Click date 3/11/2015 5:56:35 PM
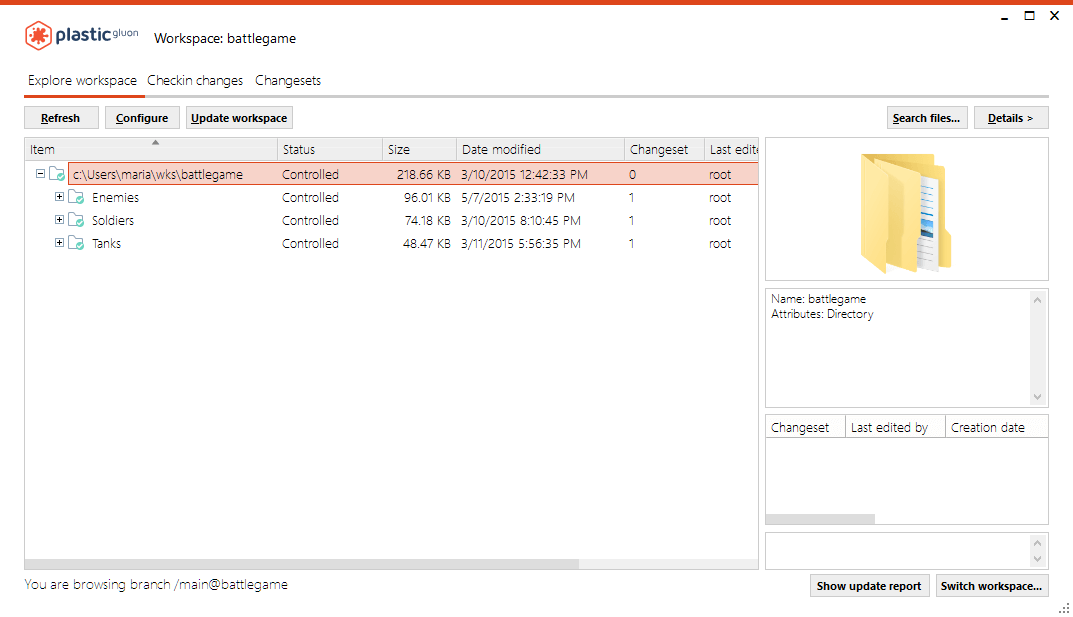 pyautogui.click(x=521, y=244)
